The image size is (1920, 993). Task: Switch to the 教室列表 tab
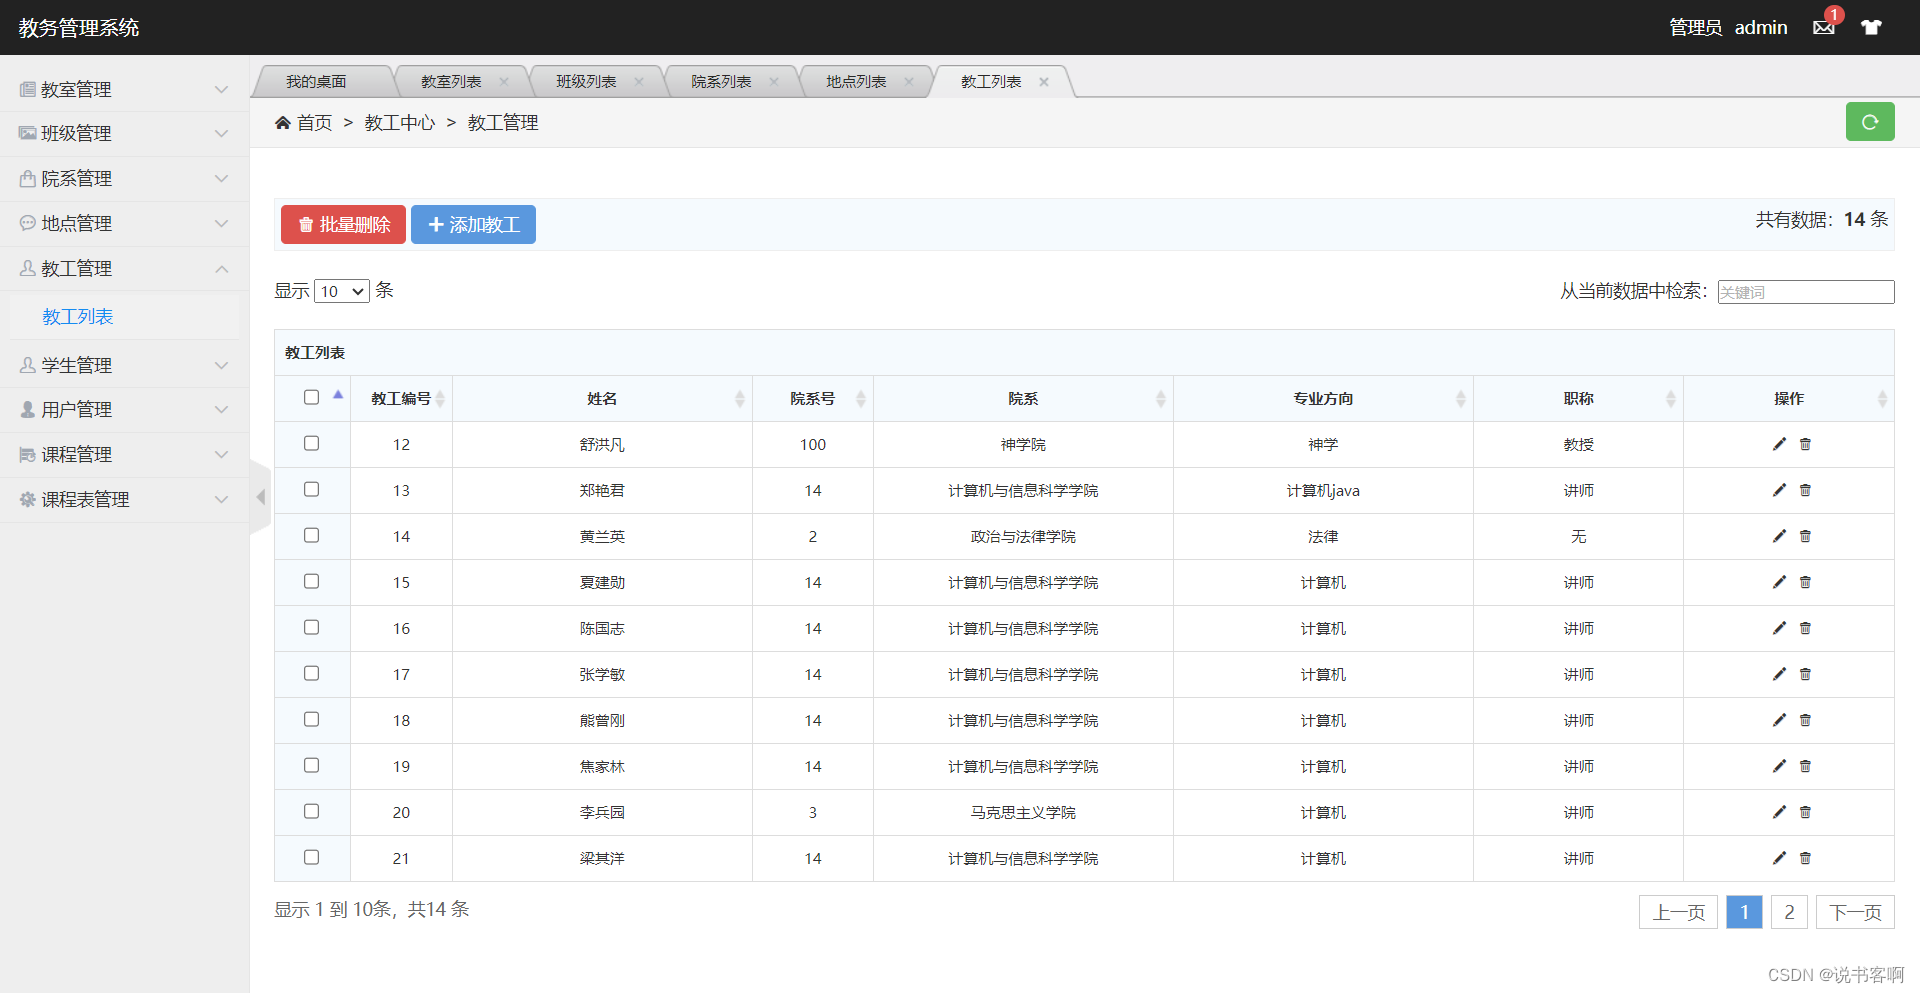coord(451,82)
